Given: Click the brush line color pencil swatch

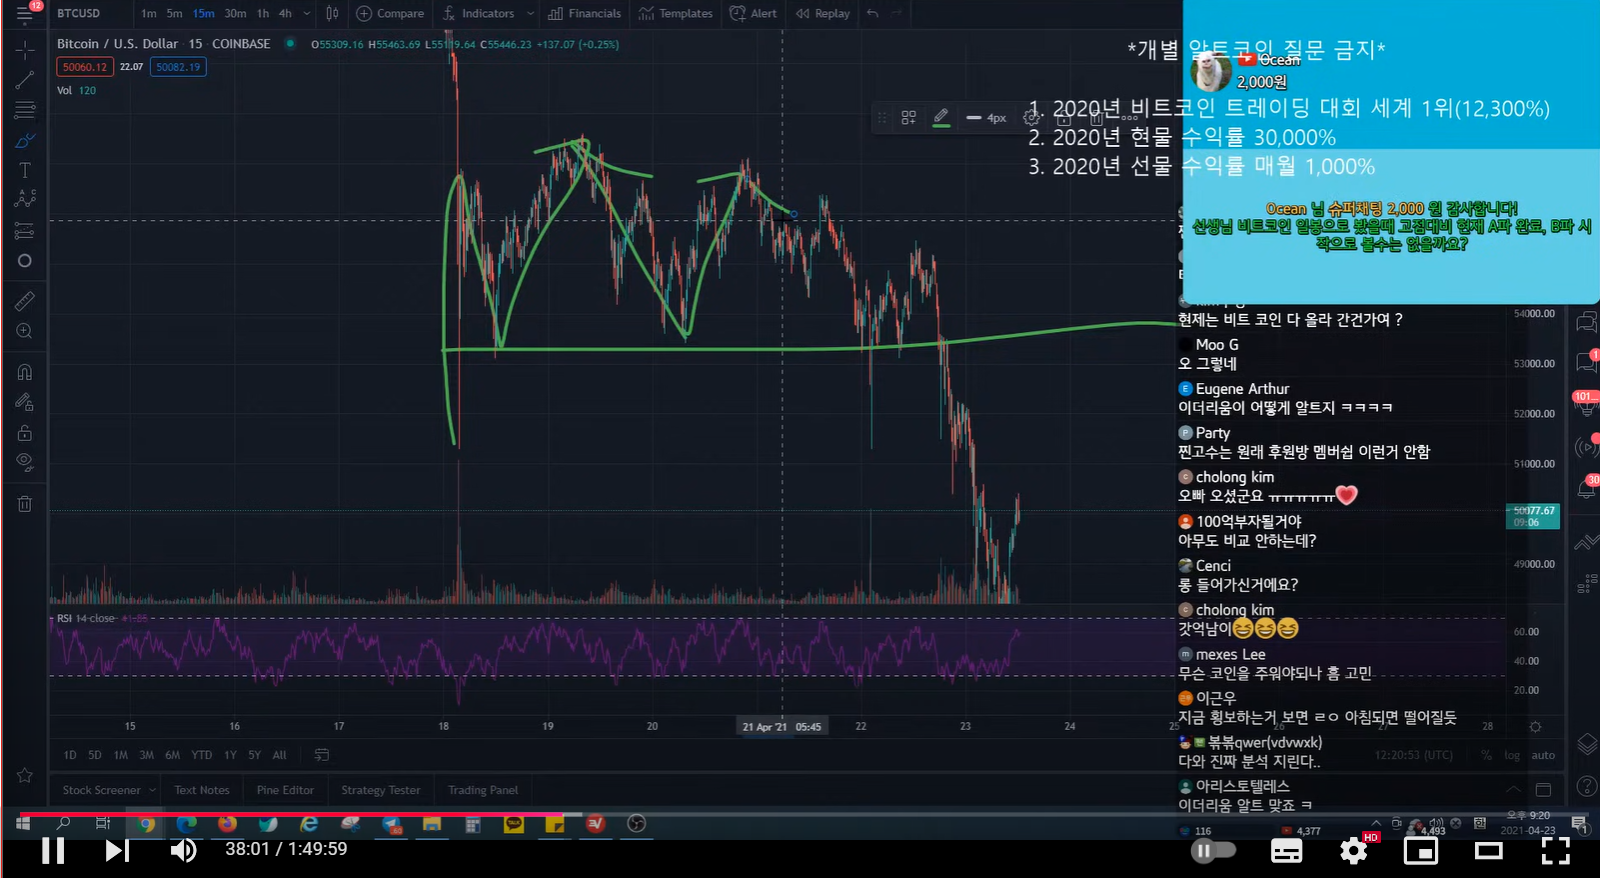Looking at the screenshot, I should click(941, 117).
